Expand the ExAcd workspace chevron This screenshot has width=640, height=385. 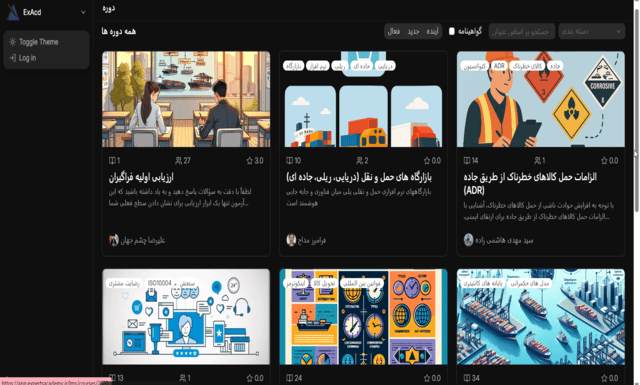(x=83, y=12)
